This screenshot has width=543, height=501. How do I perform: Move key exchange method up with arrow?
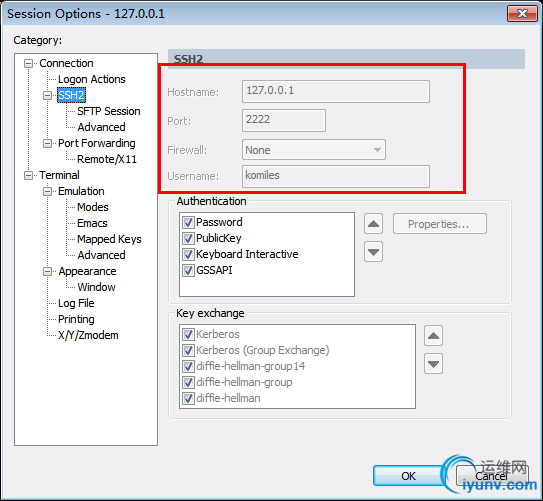[x=433, y=336]
